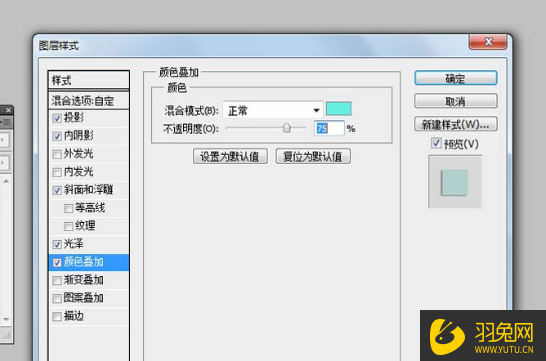Click the style preview thumbnail
This screenshot has width=546, height=361.
click(454, 182)
